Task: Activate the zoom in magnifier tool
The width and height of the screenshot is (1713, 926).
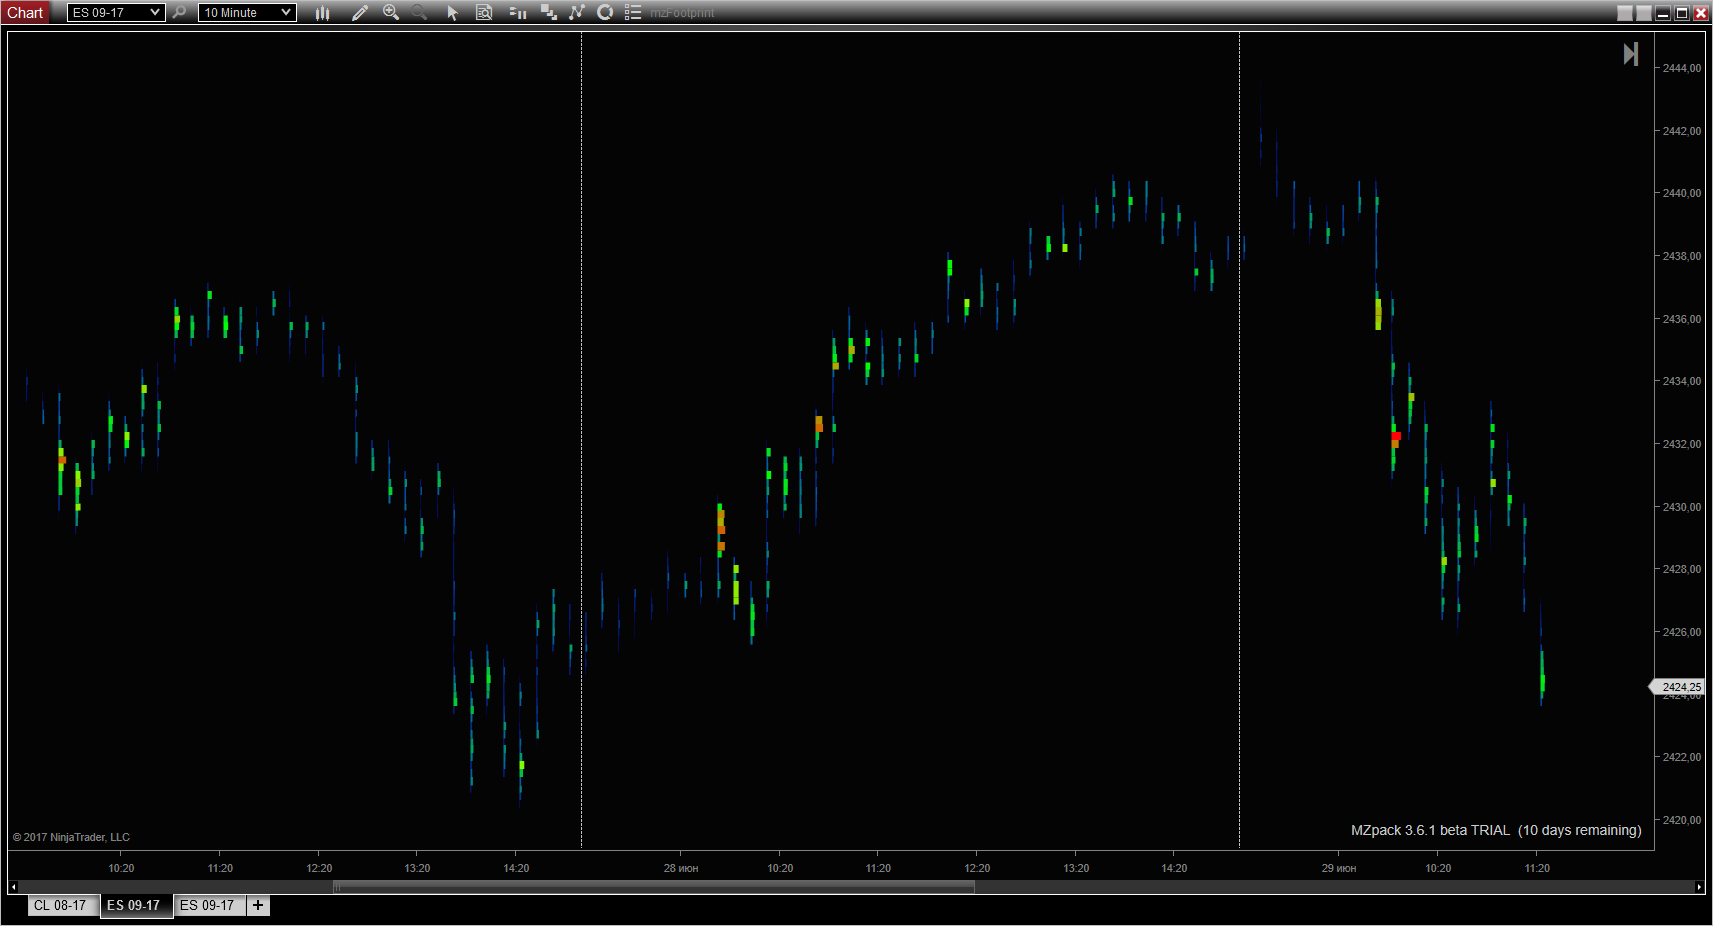Action: [391, 13]
